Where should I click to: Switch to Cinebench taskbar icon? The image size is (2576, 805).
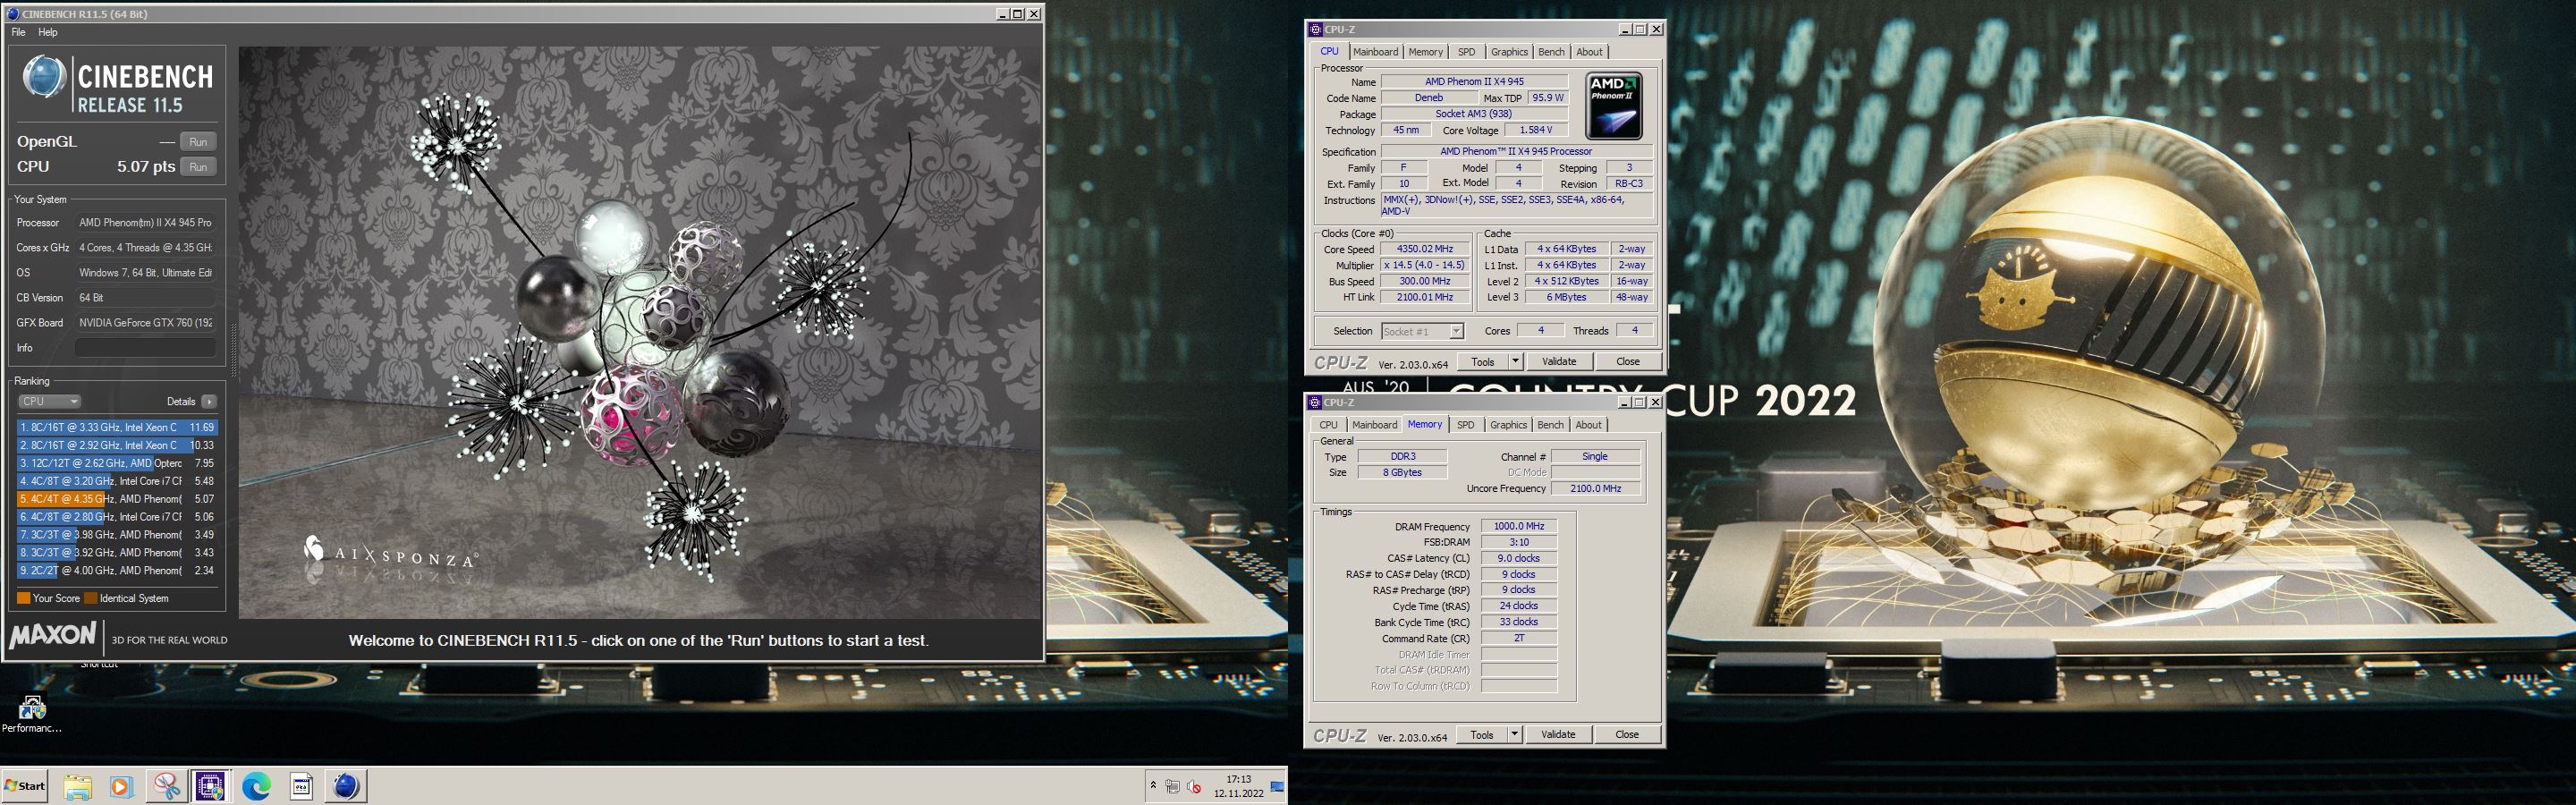tap(346, 786)
